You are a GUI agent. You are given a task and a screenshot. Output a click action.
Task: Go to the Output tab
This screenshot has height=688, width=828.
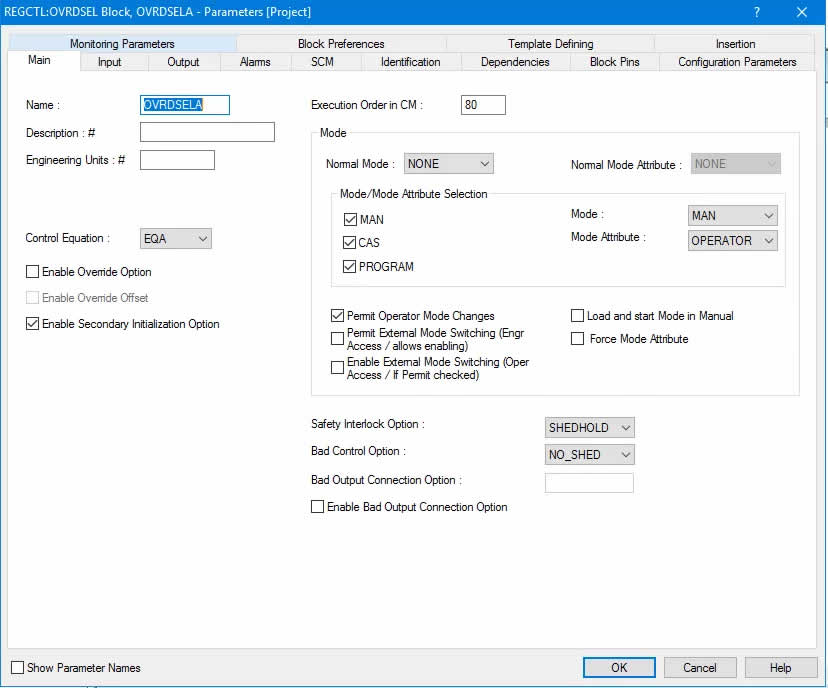point(183,62)
